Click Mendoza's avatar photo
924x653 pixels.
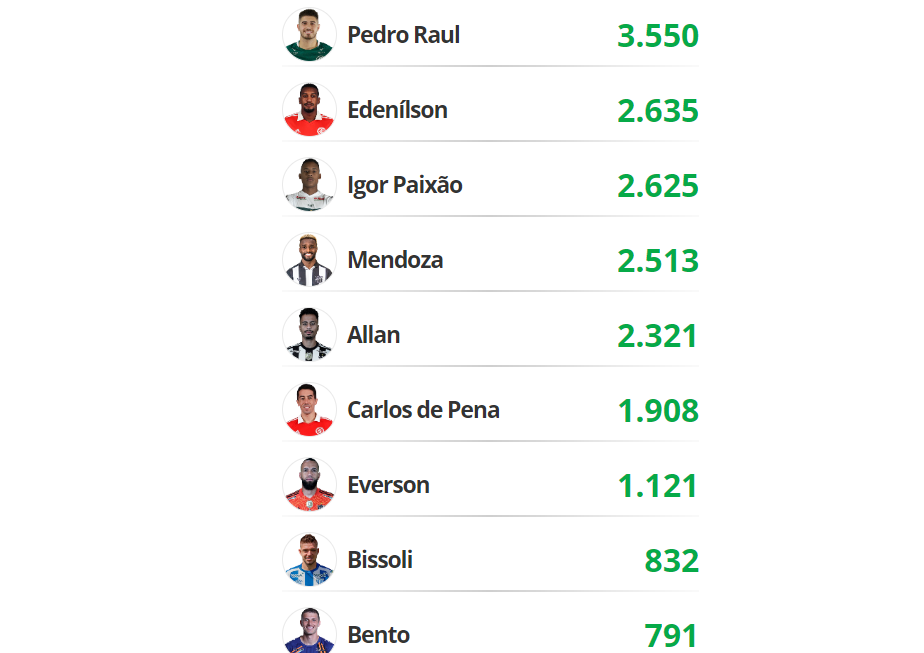coord(309,259)
